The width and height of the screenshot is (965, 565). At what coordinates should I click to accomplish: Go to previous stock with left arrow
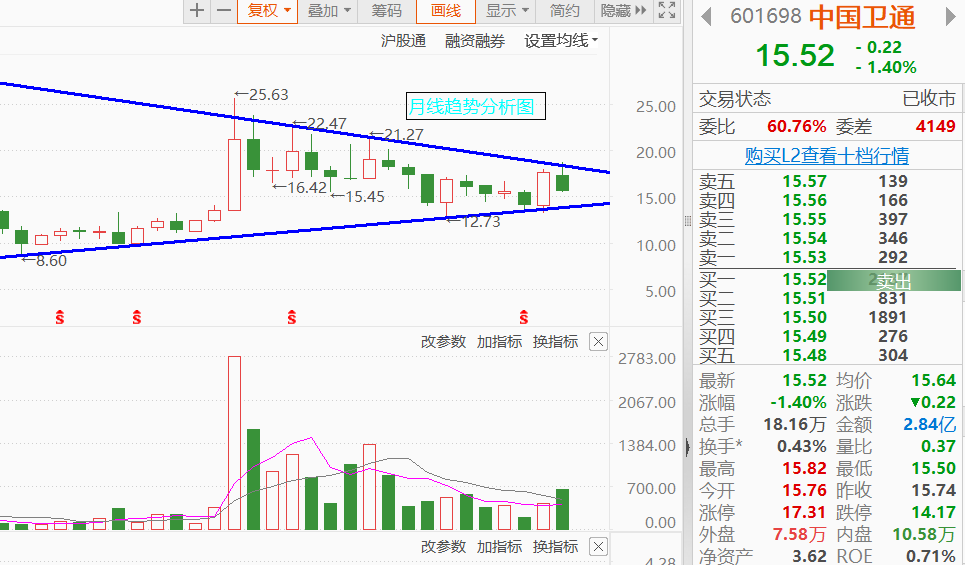[x=707, y=17]
